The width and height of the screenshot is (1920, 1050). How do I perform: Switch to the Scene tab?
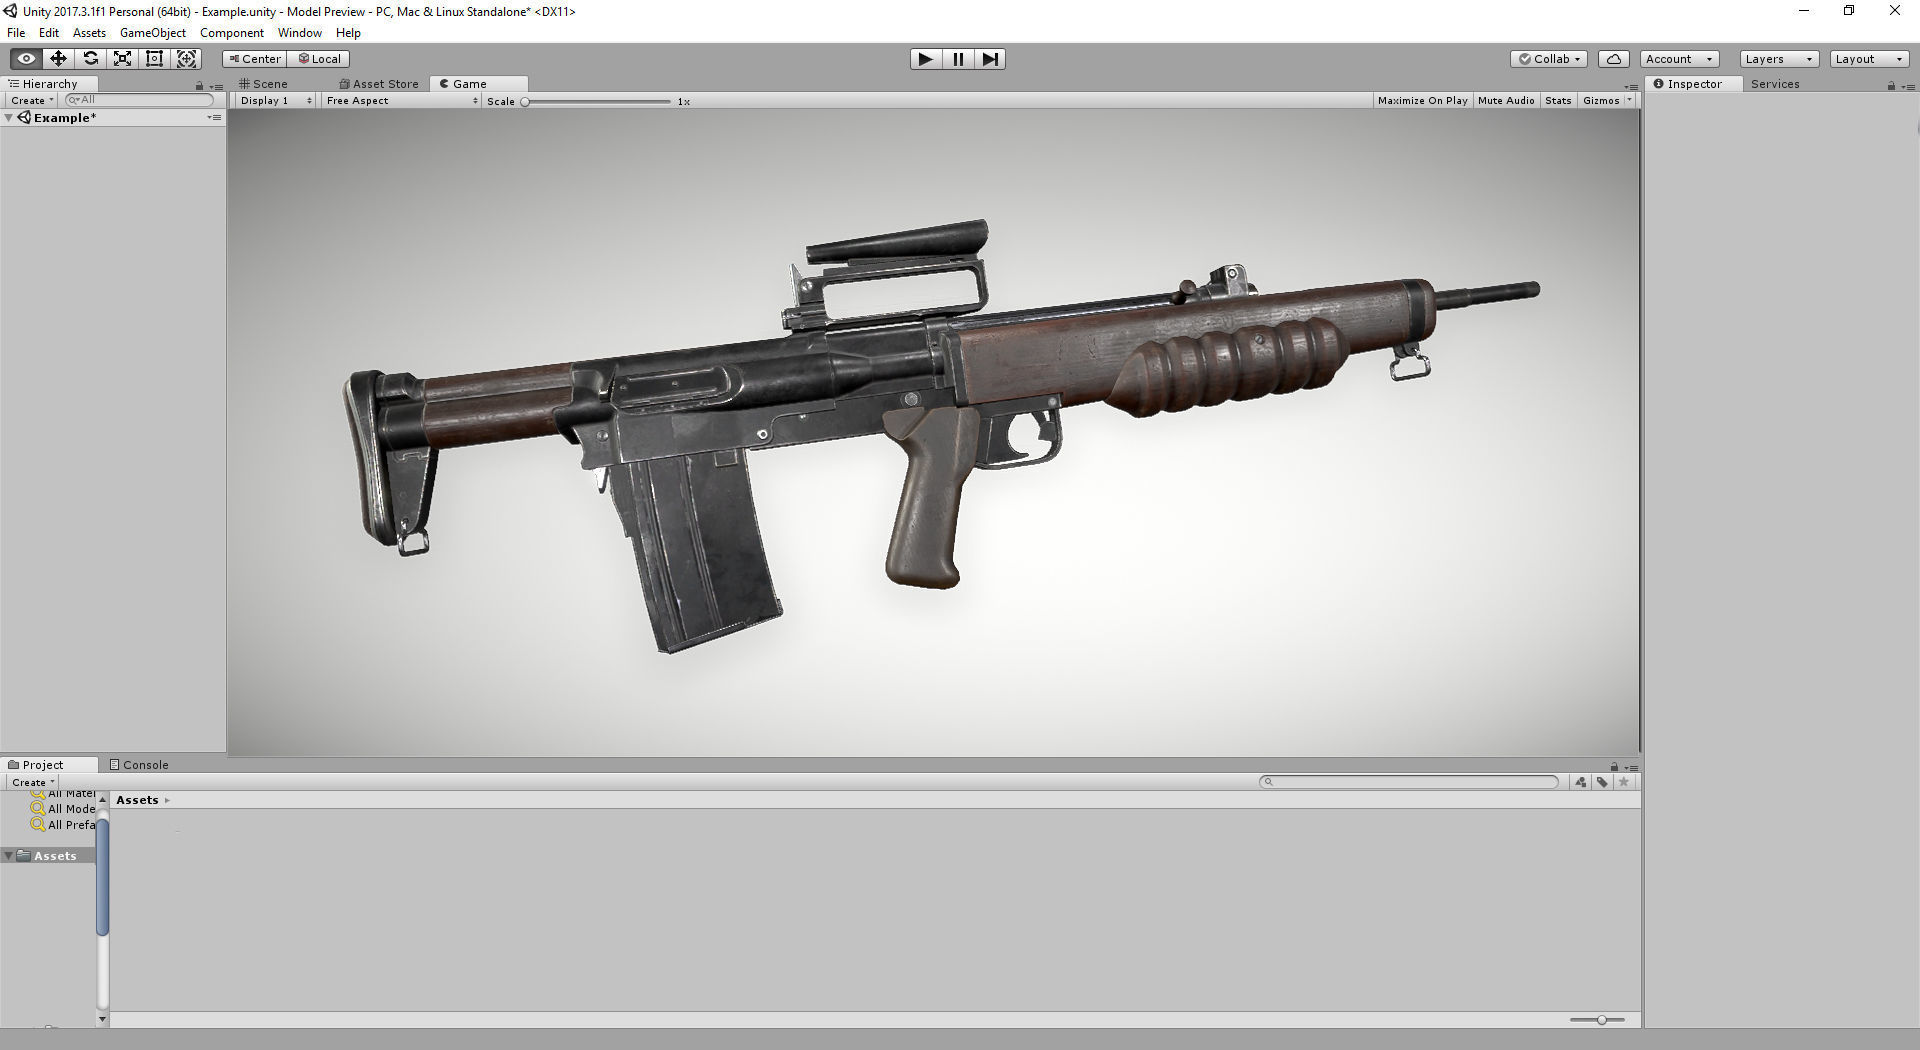264,84
